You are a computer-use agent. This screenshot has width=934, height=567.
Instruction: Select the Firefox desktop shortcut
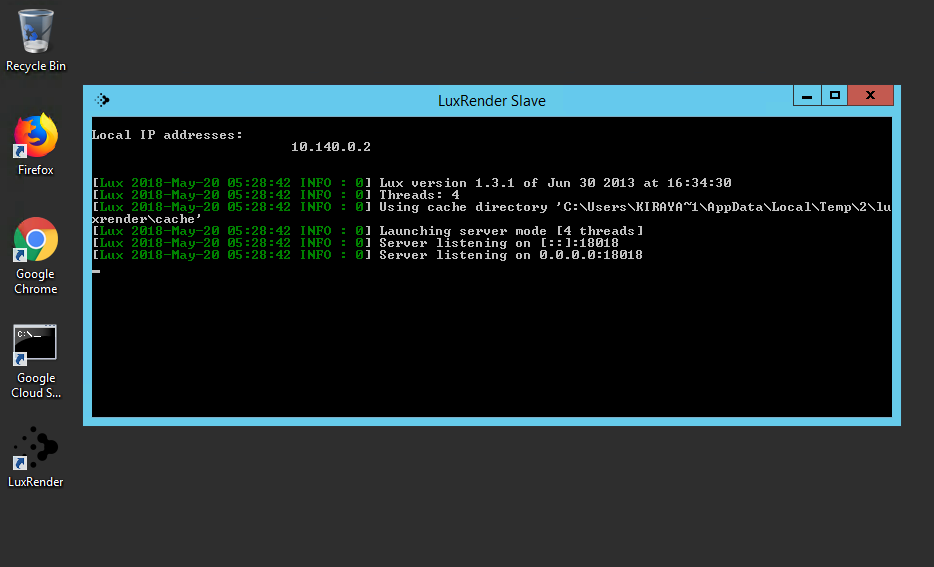(x=36, y=144)
